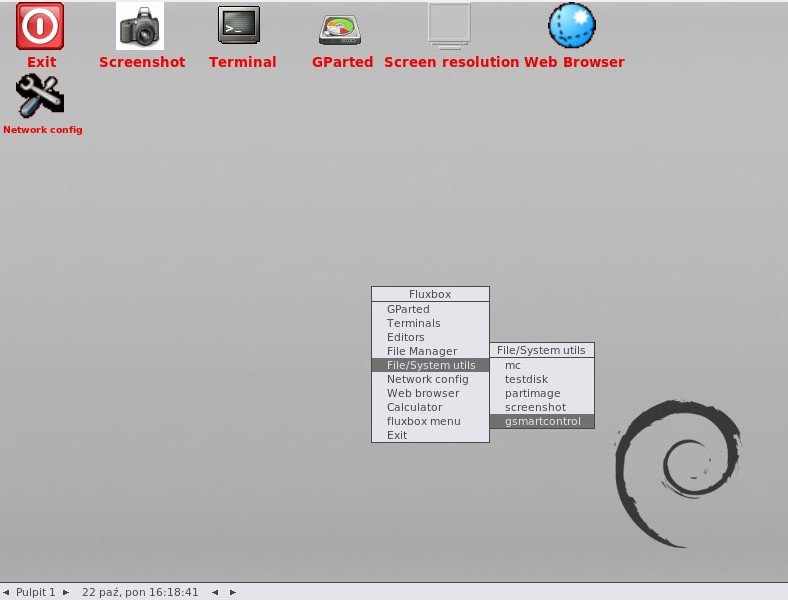Click the taskbar clock showing 16:18:41
The width and height of the screenshot is (788, 600).
click(x=140, y=592)
